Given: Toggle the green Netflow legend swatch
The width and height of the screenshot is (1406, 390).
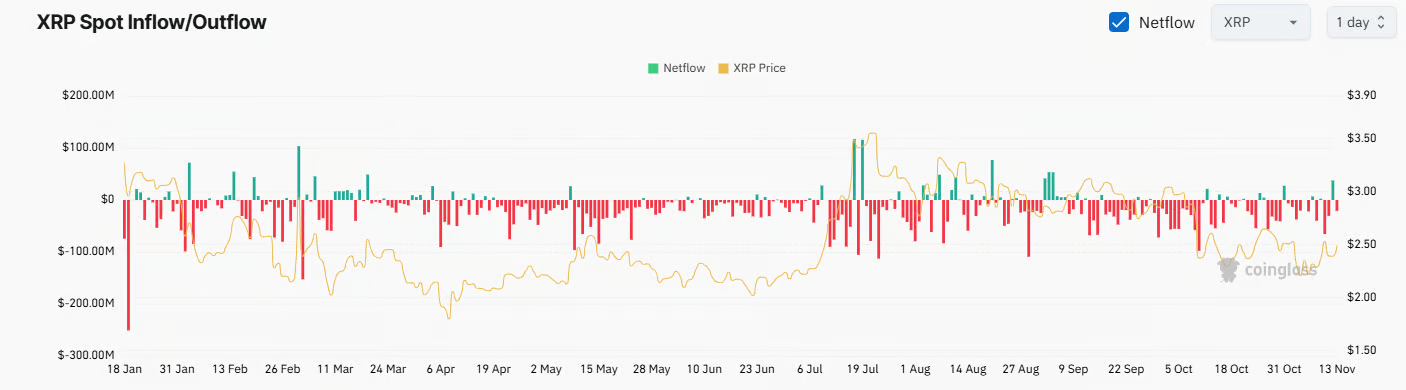Looking at the screenshot, I should coord(653,68).
